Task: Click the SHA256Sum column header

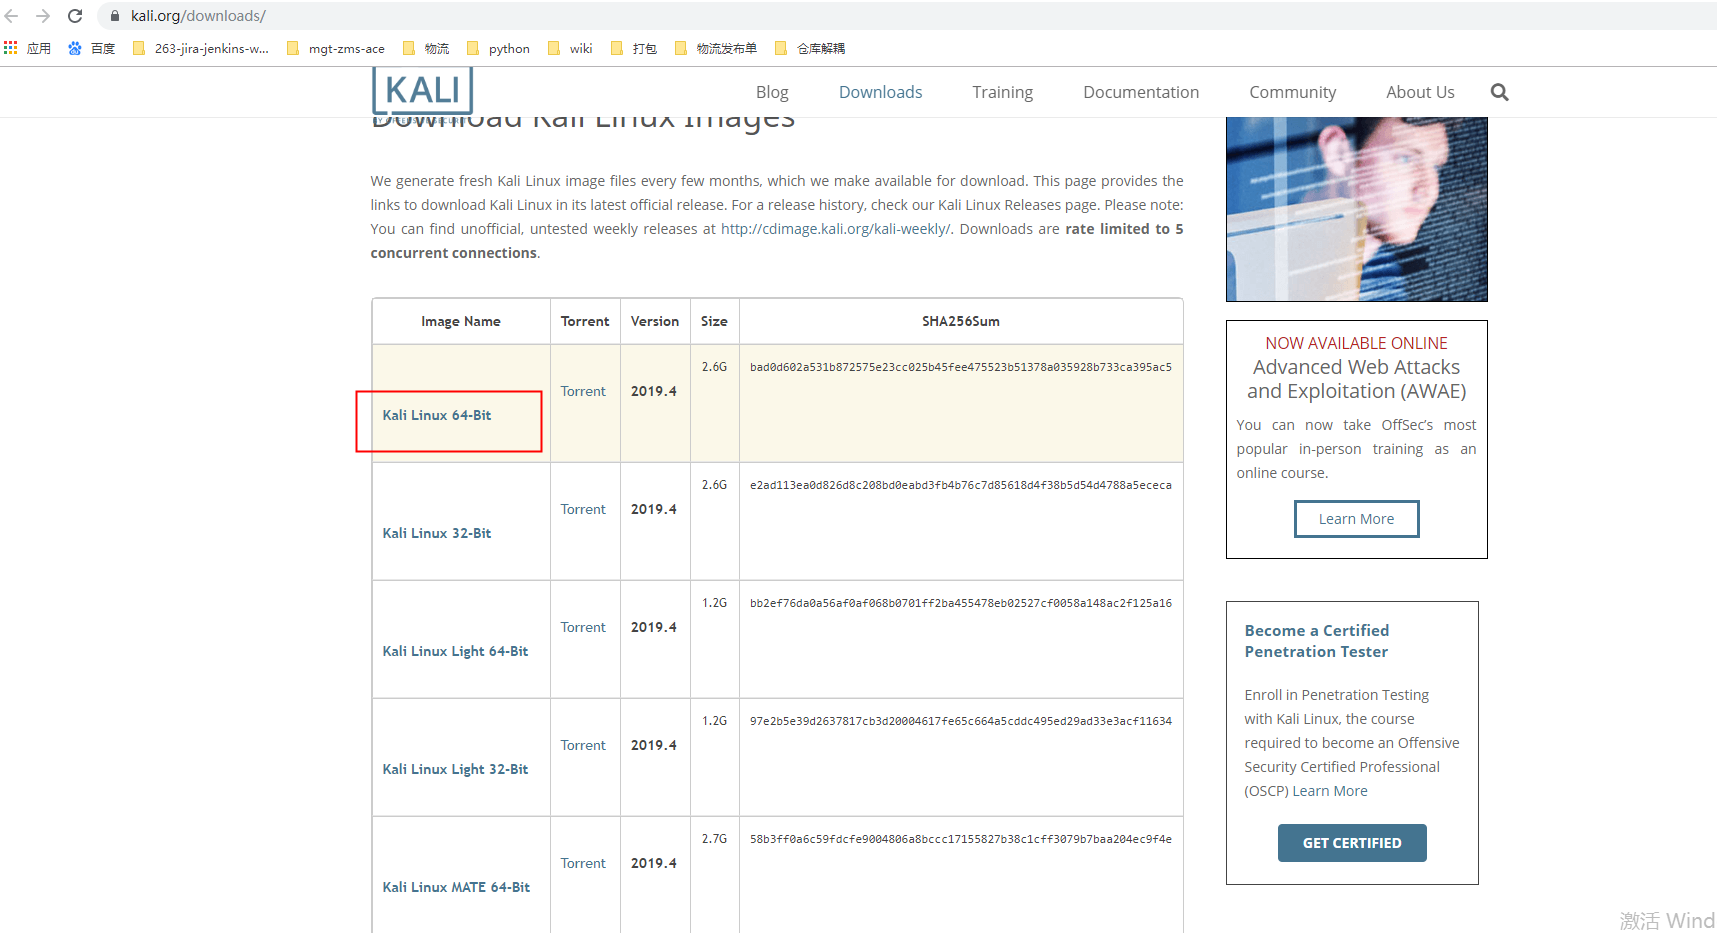Action: pyautogui.click(x=961, y=321)
